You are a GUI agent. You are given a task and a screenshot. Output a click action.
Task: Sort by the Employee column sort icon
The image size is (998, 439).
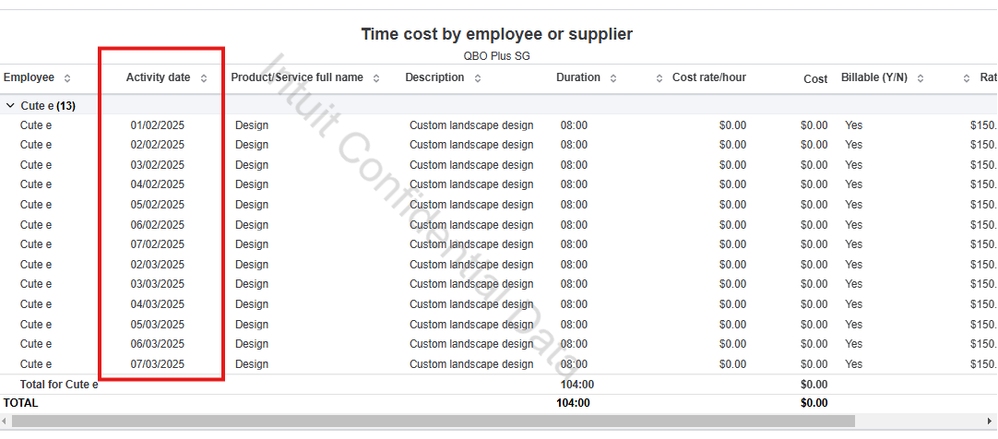(67, 78)
